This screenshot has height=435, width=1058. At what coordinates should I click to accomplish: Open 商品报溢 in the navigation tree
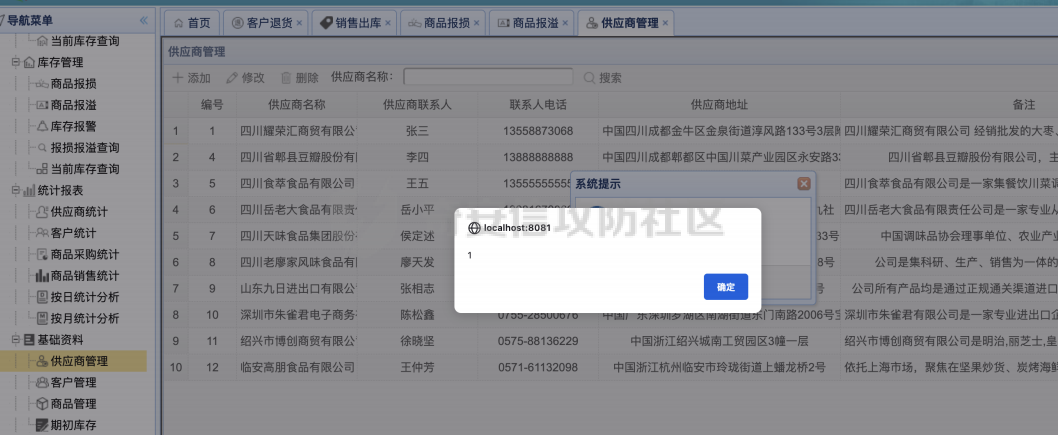click(74, 105)
